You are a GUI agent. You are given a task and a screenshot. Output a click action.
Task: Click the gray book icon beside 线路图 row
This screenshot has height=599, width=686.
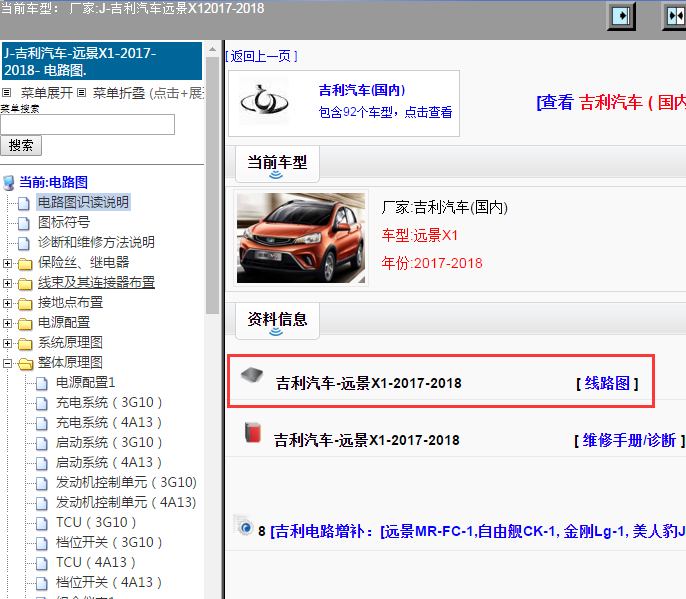(252, 375)
